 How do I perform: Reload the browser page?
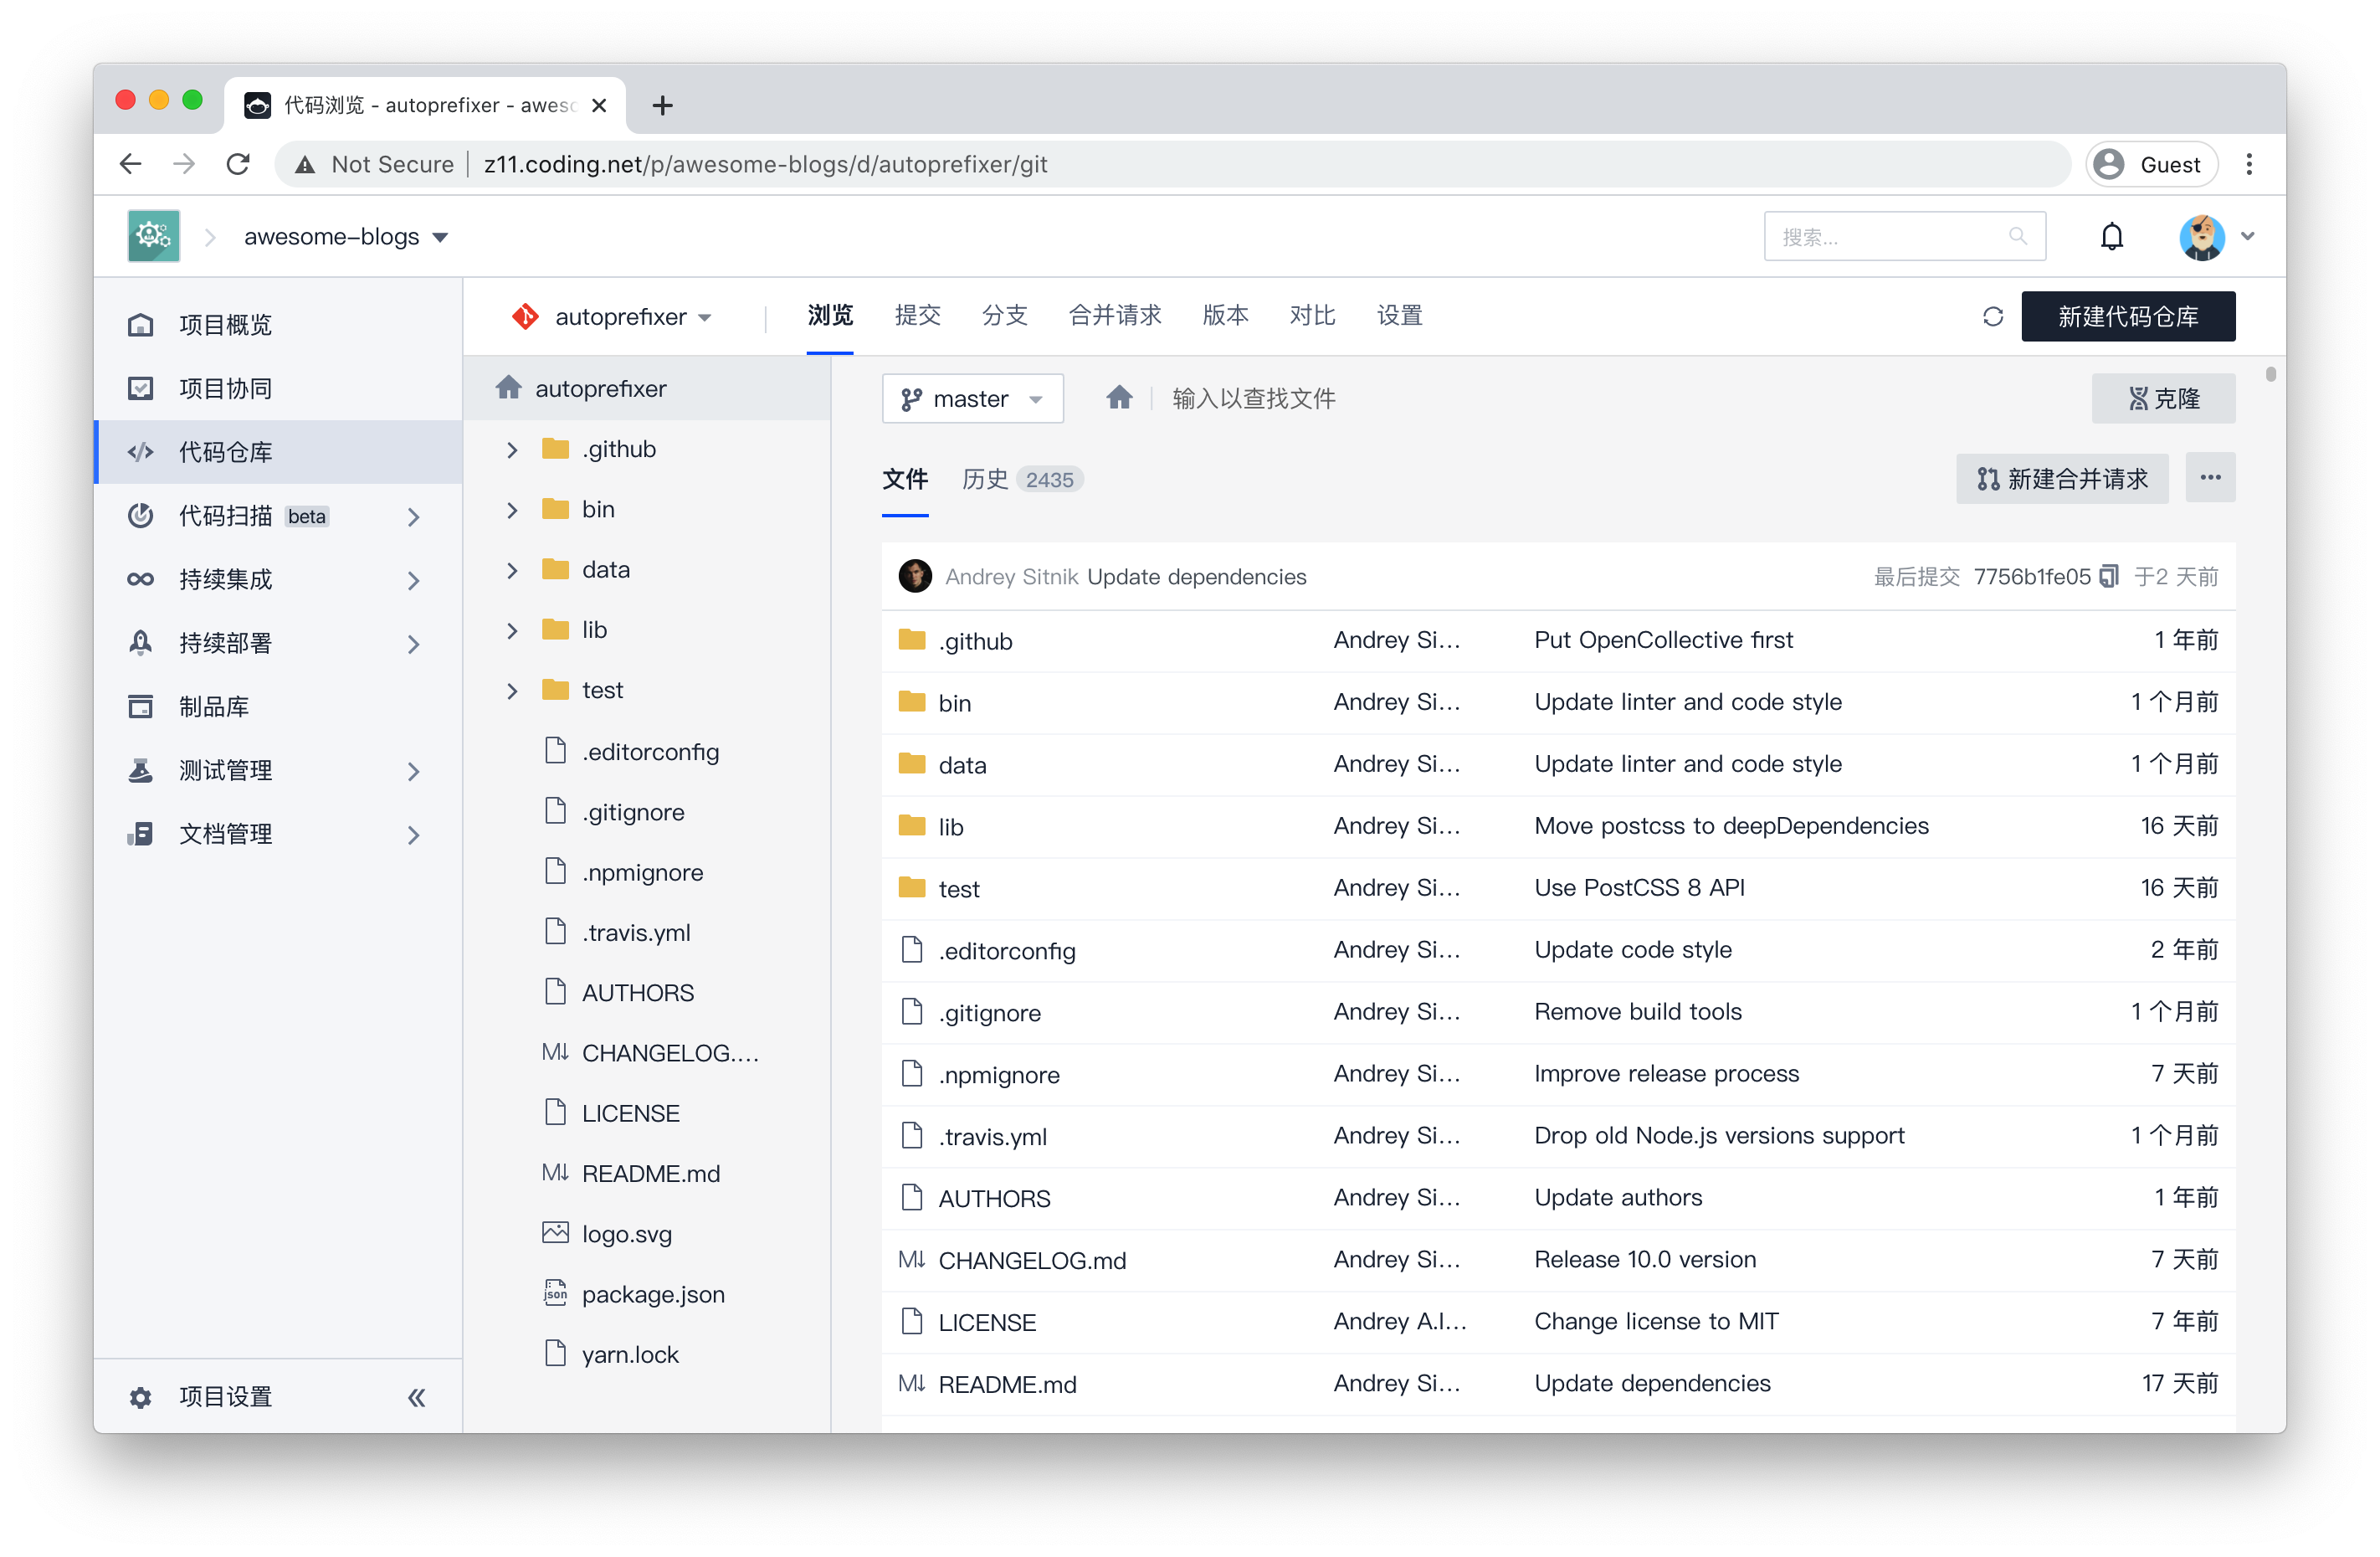[238, 164]
